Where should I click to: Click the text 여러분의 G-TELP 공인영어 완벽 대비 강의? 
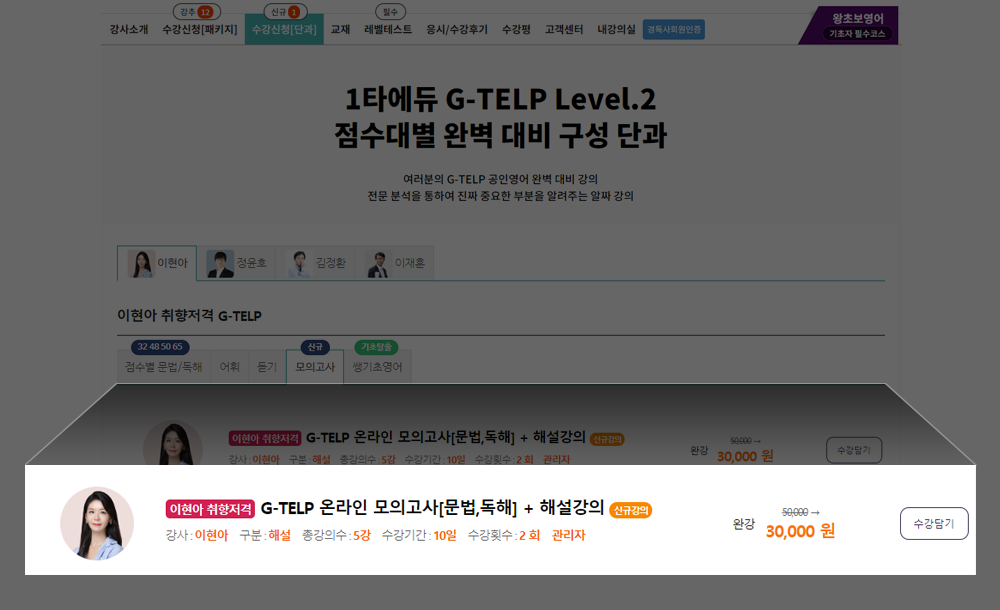click(501, 179)
